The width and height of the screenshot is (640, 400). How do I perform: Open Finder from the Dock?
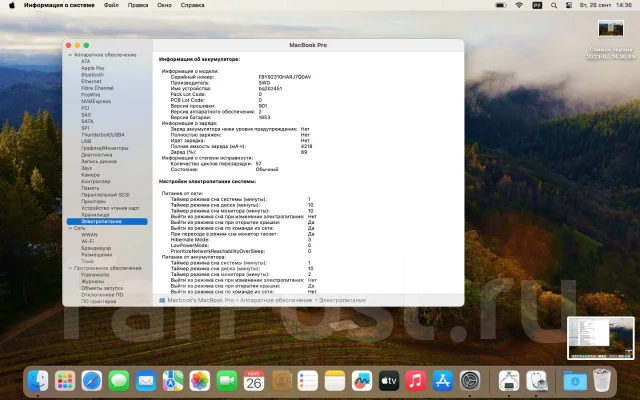pos(38,381)
